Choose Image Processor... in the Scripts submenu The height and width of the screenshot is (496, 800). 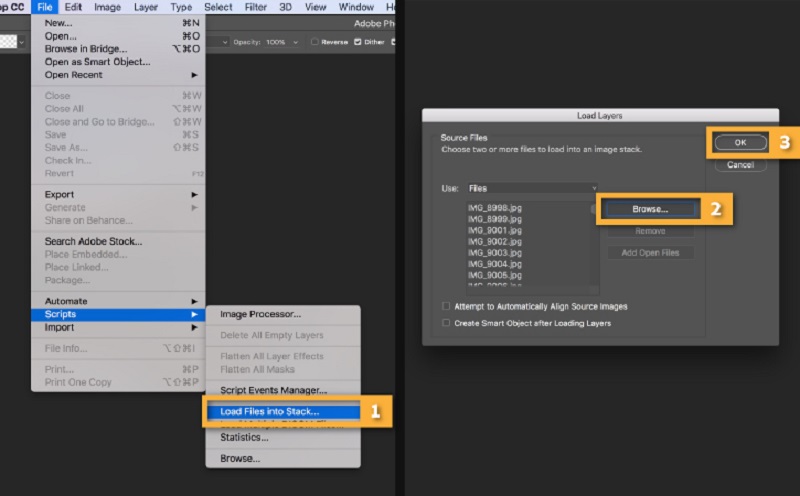pos(283,314)
